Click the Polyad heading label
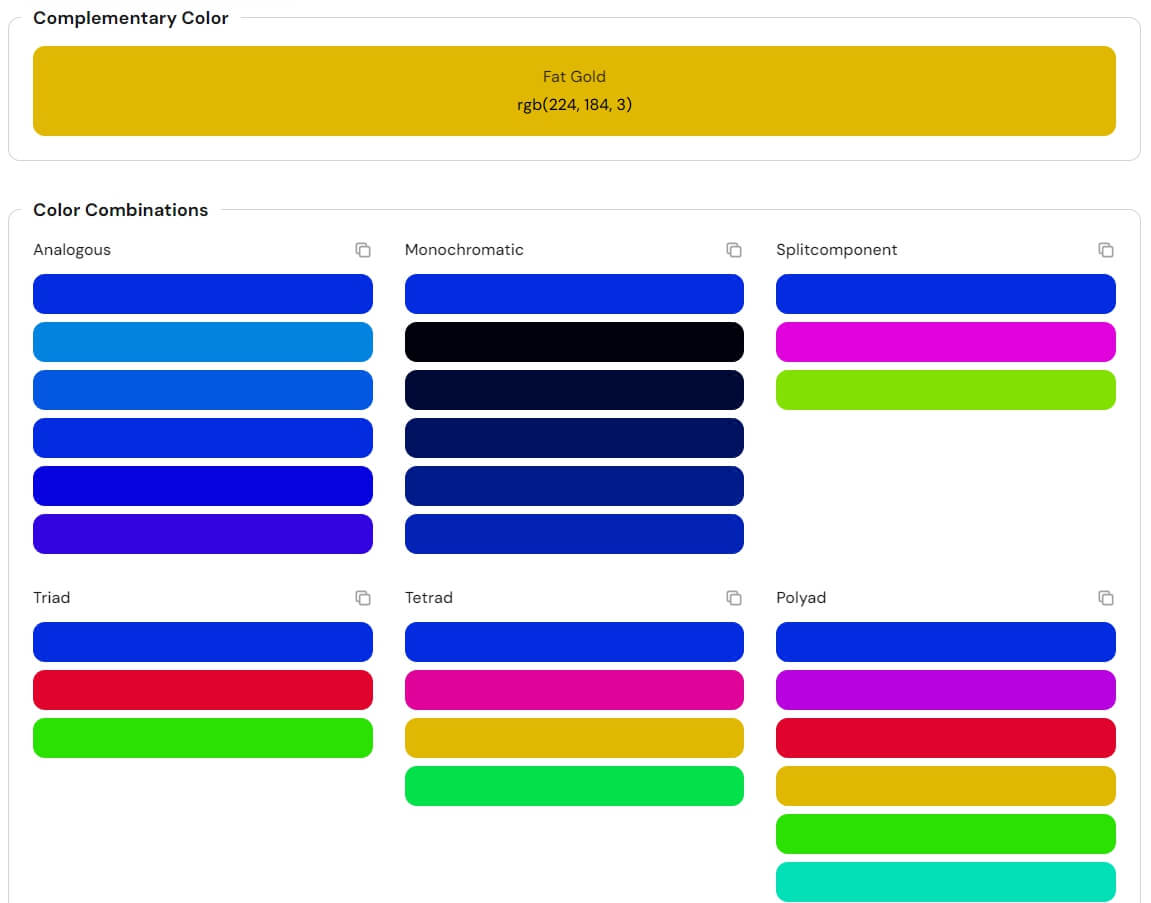The width and height of the screenshot is (1151, 903). [x=801, y=598]
